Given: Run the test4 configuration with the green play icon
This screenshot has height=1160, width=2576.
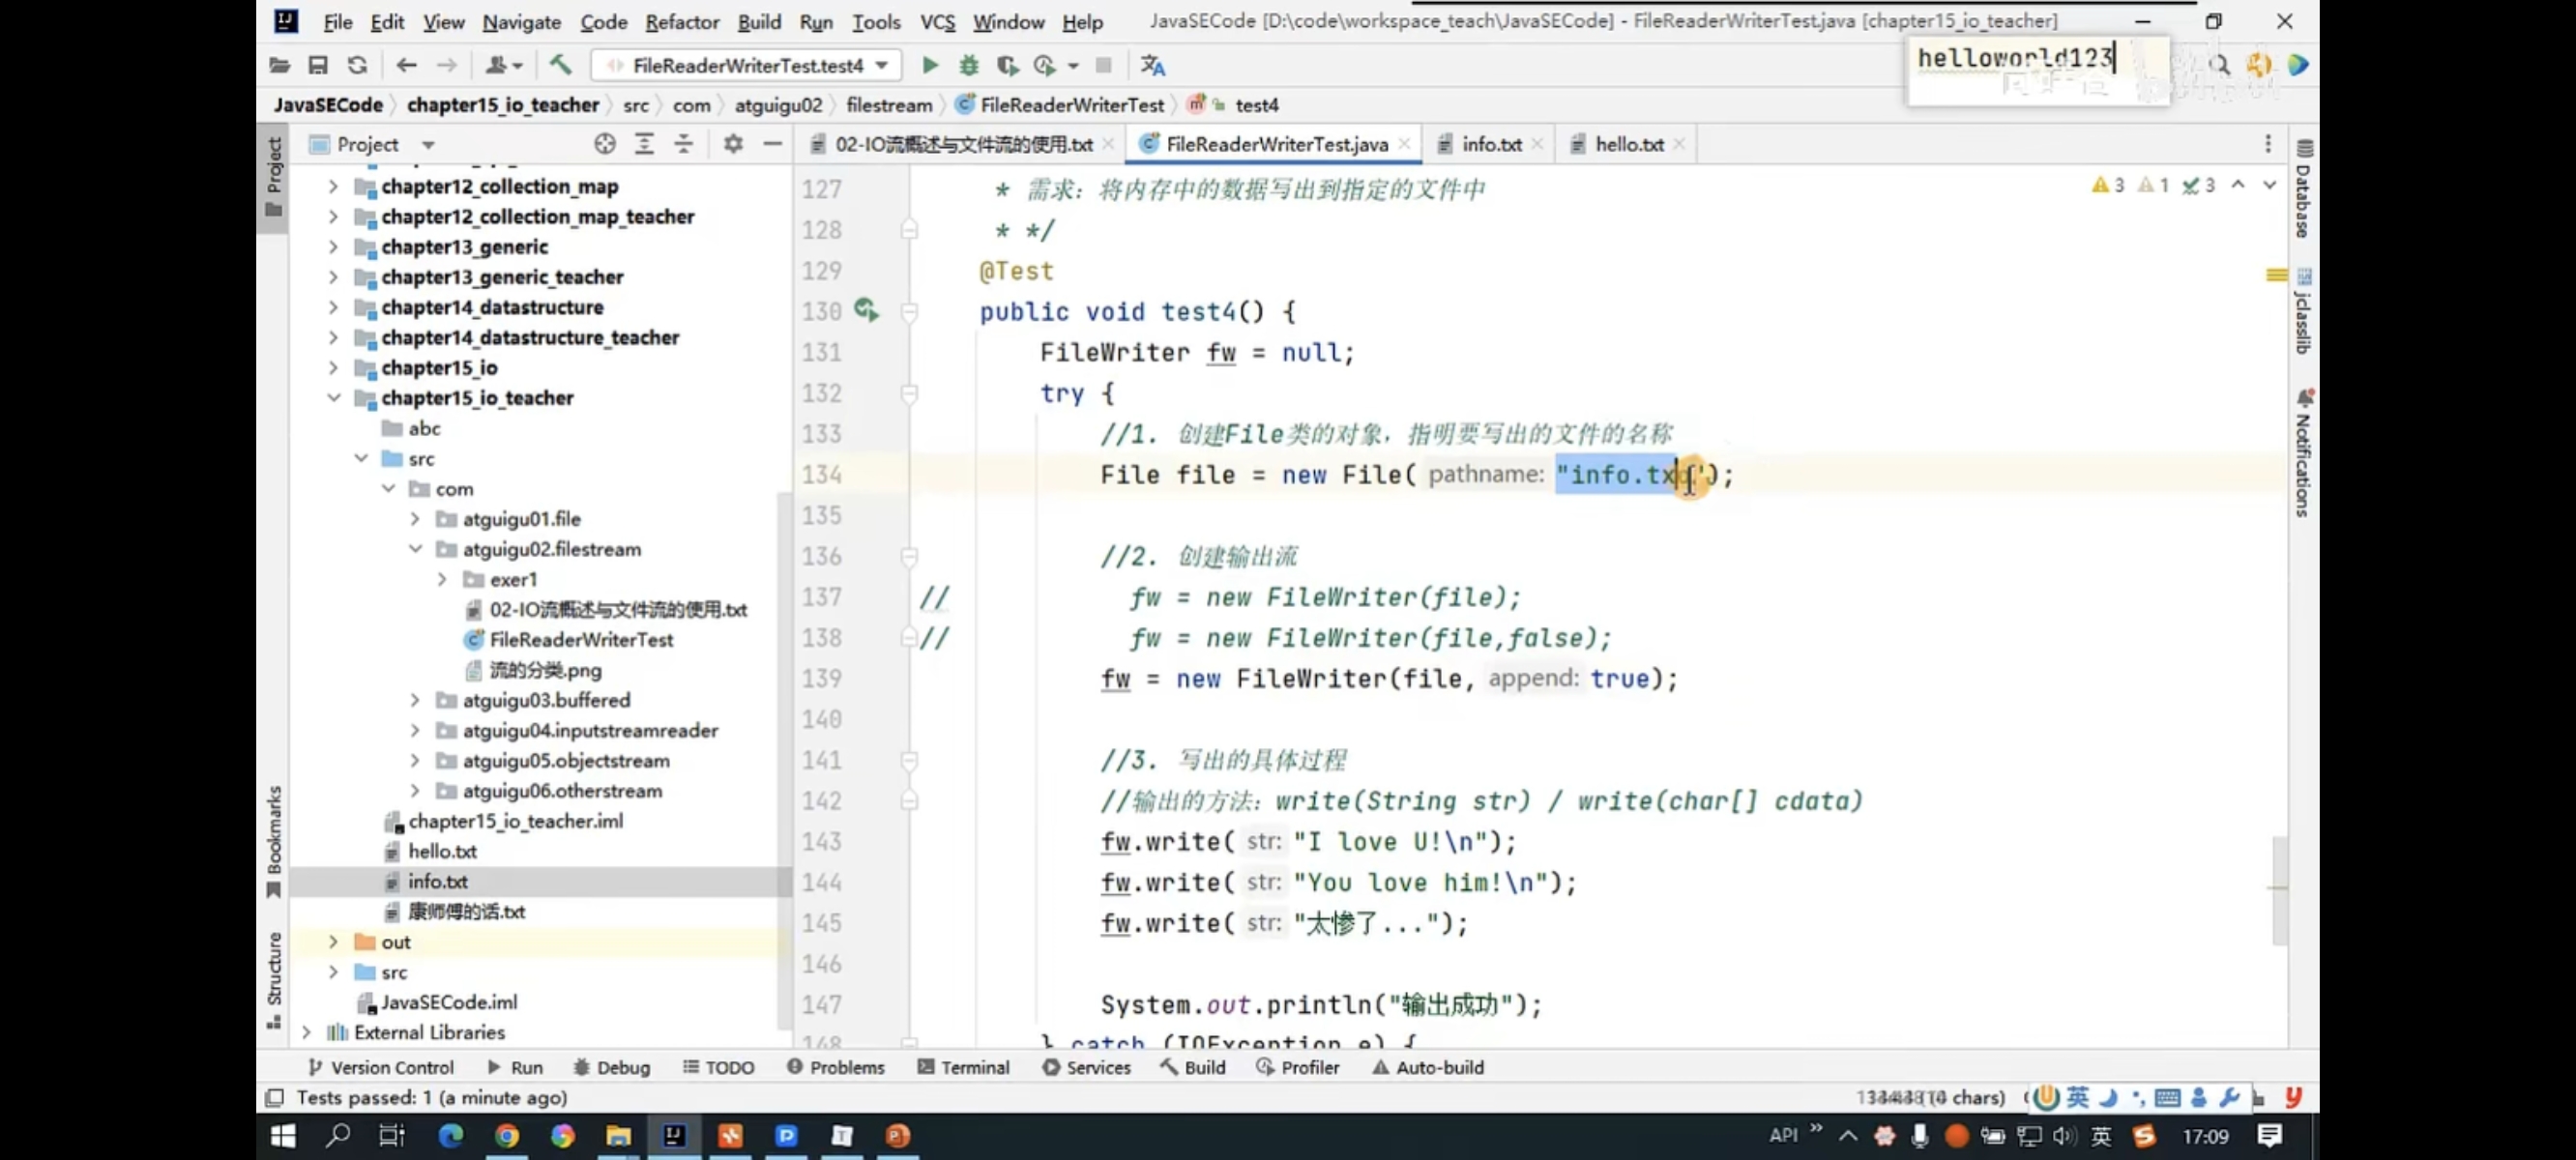Looking at the screenshot, I should coord(929,65).
